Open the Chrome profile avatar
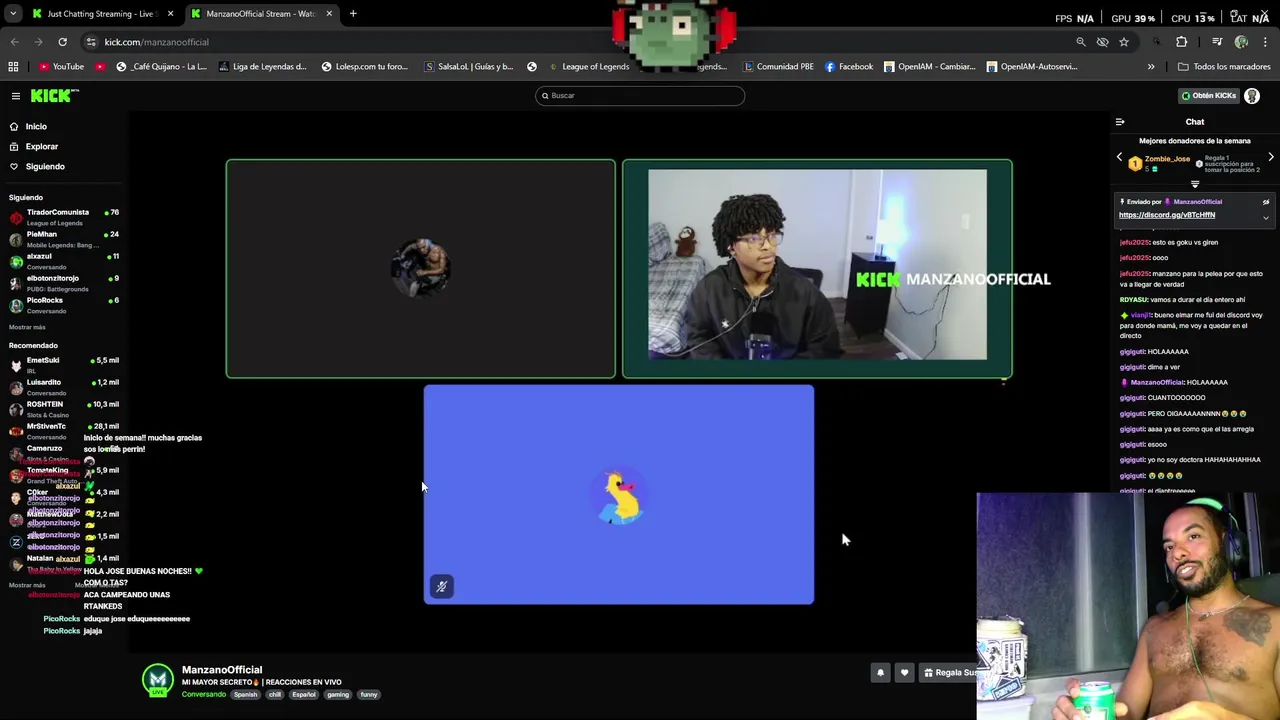Screen dimensions: 1280x720 tap(1241, 42)
